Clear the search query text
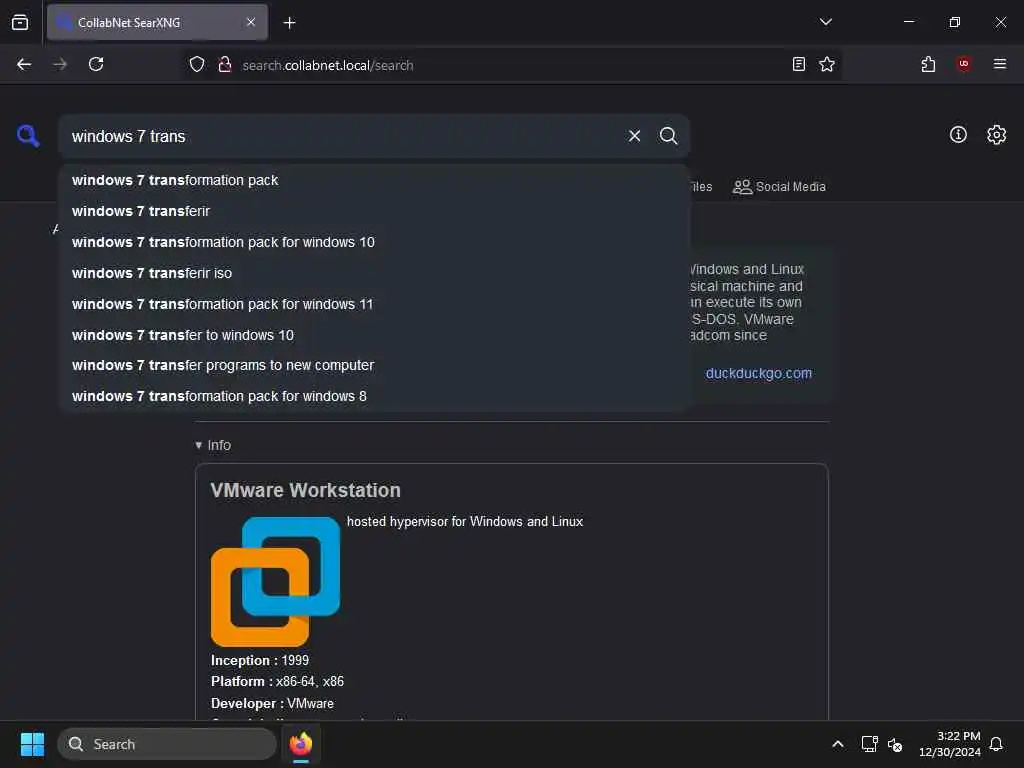 click(634, 136)
